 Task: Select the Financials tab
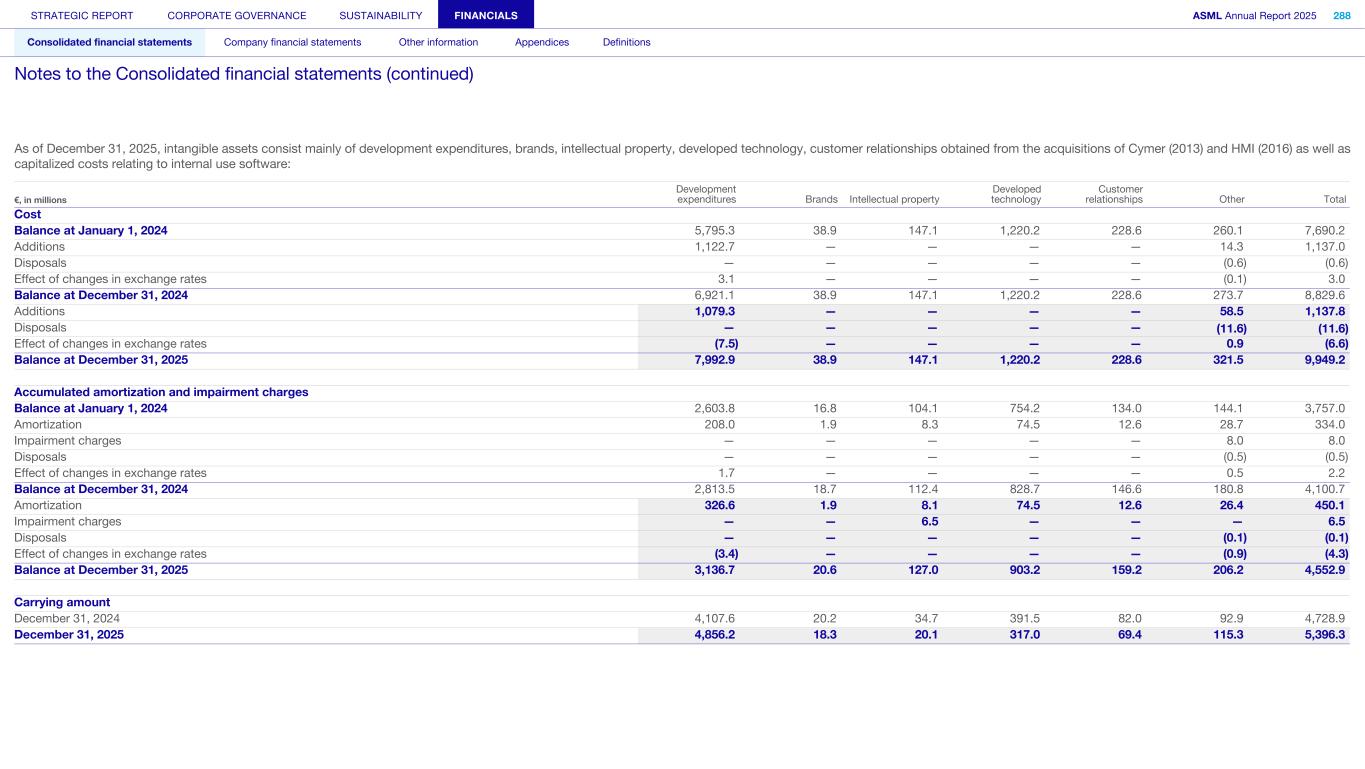pyautogui.click(x=486, y=15)
